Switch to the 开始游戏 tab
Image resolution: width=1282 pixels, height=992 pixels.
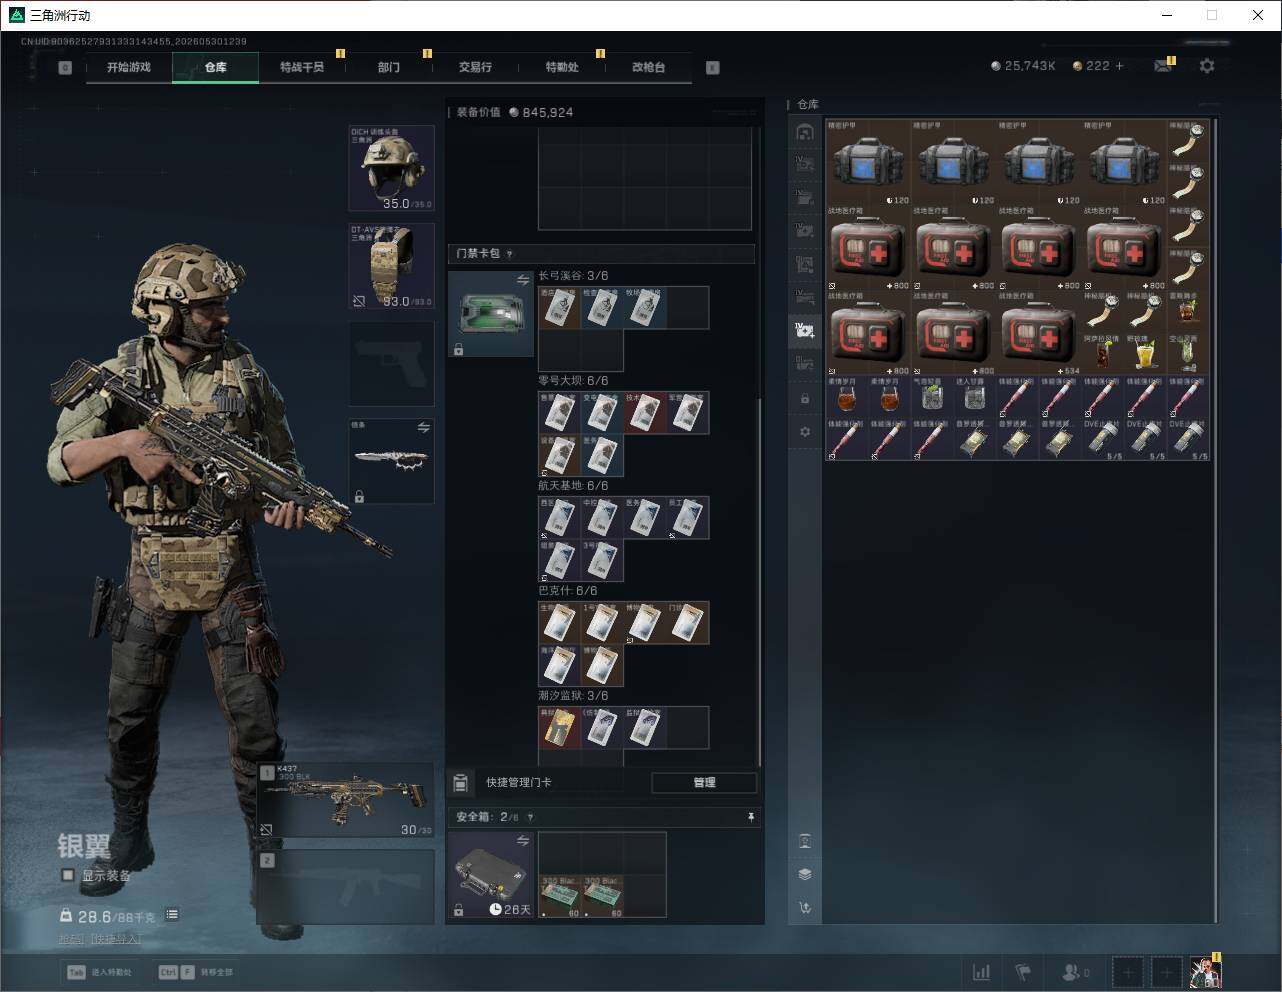coord(129,67)
